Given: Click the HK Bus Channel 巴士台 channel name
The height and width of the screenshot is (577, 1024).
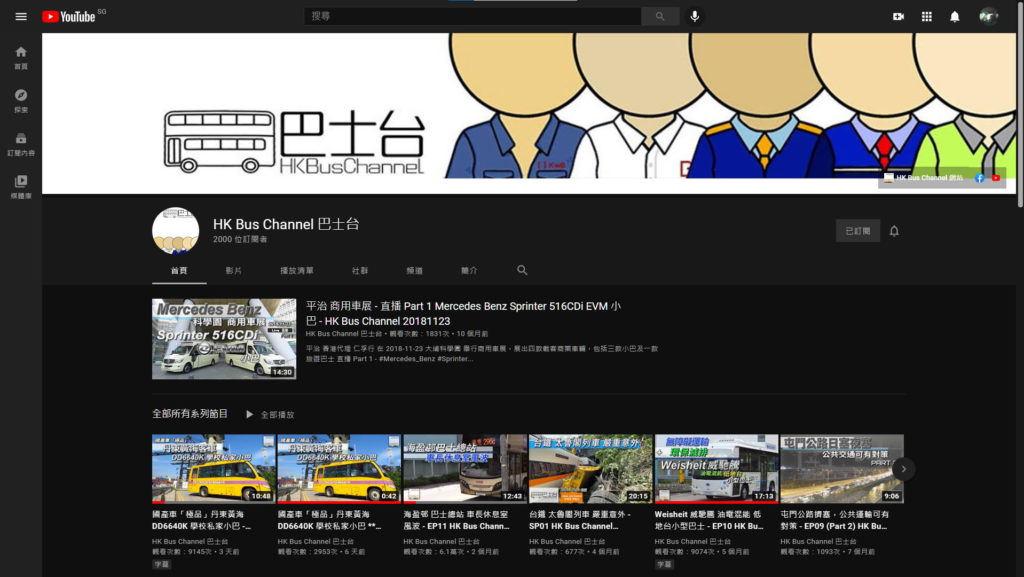Looking at the screenshot, I should pyautogui.click(x=286, y=224).
